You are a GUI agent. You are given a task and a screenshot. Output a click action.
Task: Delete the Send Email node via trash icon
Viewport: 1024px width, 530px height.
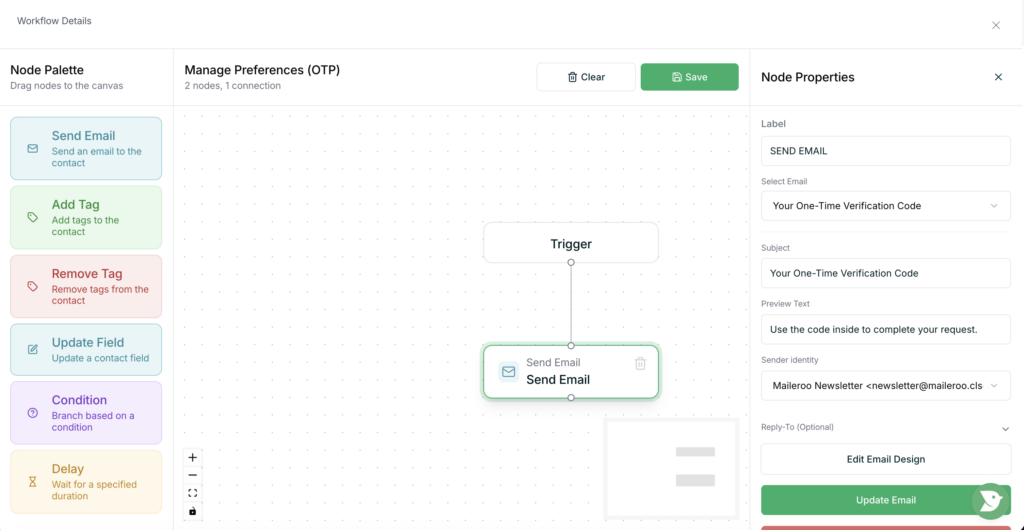[640, 363]
